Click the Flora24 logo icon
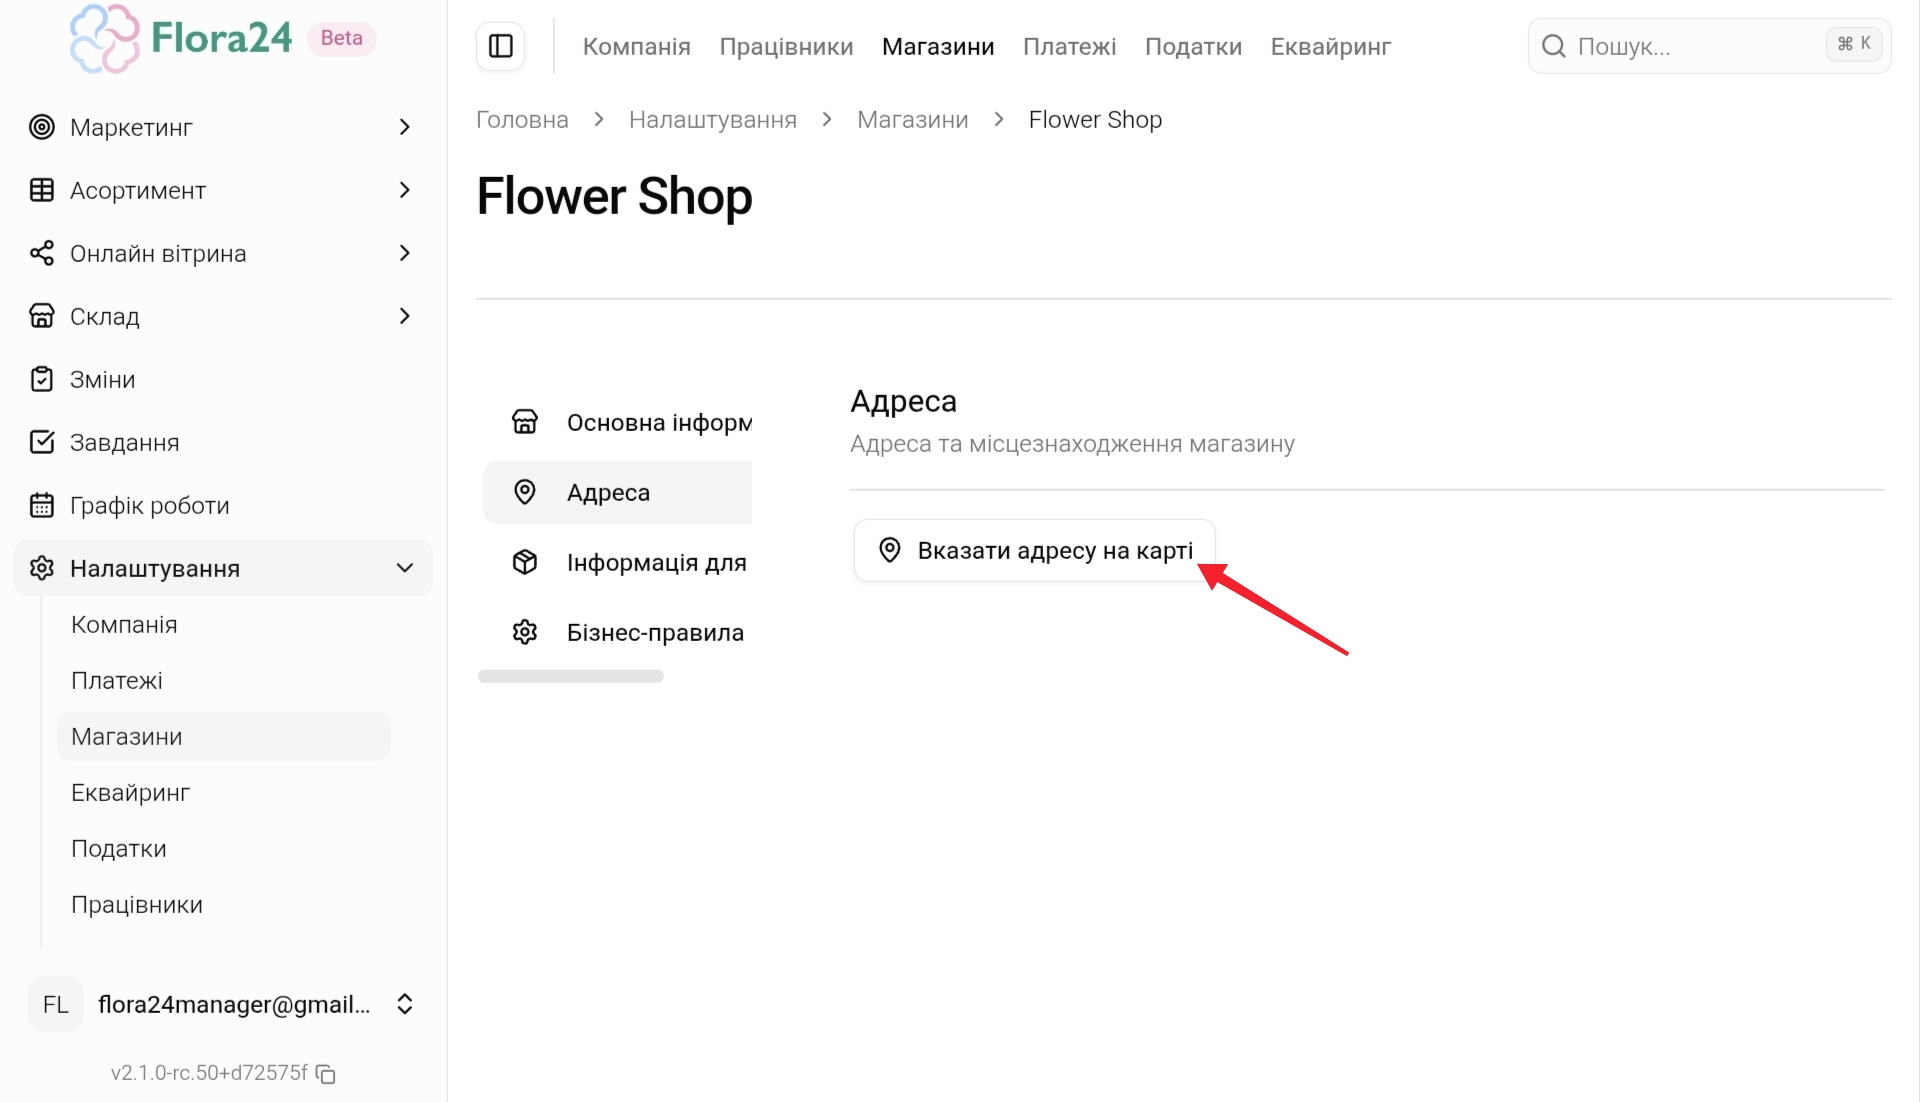The image size is (1920, 1102). click(104, 39)
